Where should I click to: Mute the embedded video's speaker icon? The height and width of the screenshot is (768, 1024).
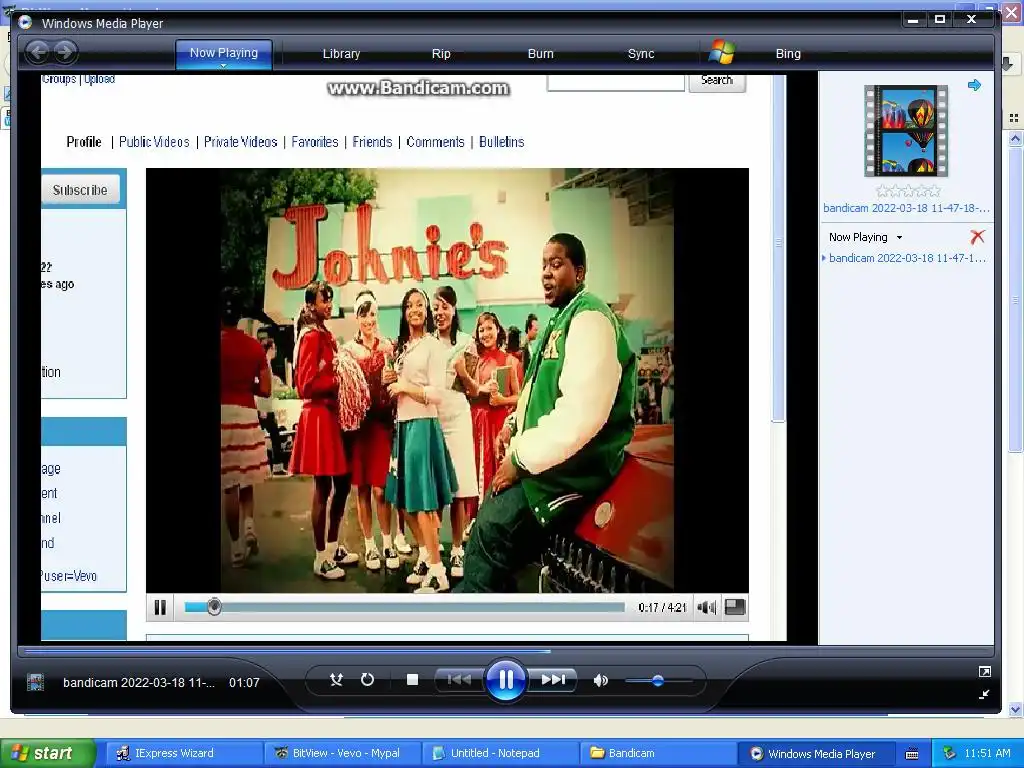707,607
